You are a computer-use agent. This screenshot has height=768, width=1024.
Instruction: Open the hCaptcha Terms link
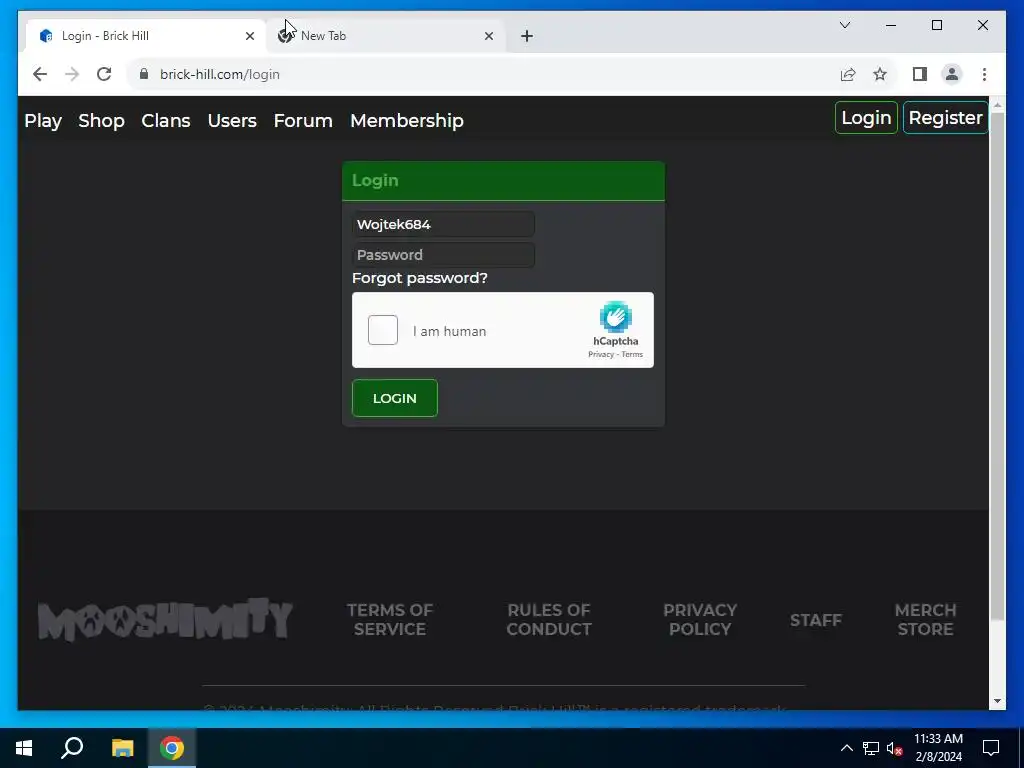click(x=632, y=355)
